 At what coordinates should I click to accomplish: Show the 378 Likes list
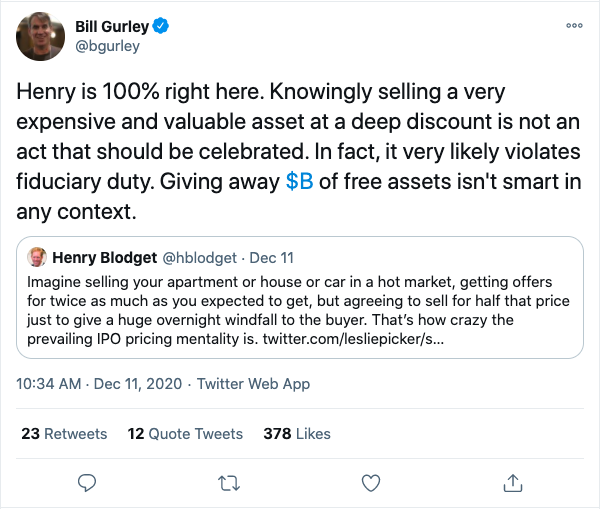coord(296,434)
